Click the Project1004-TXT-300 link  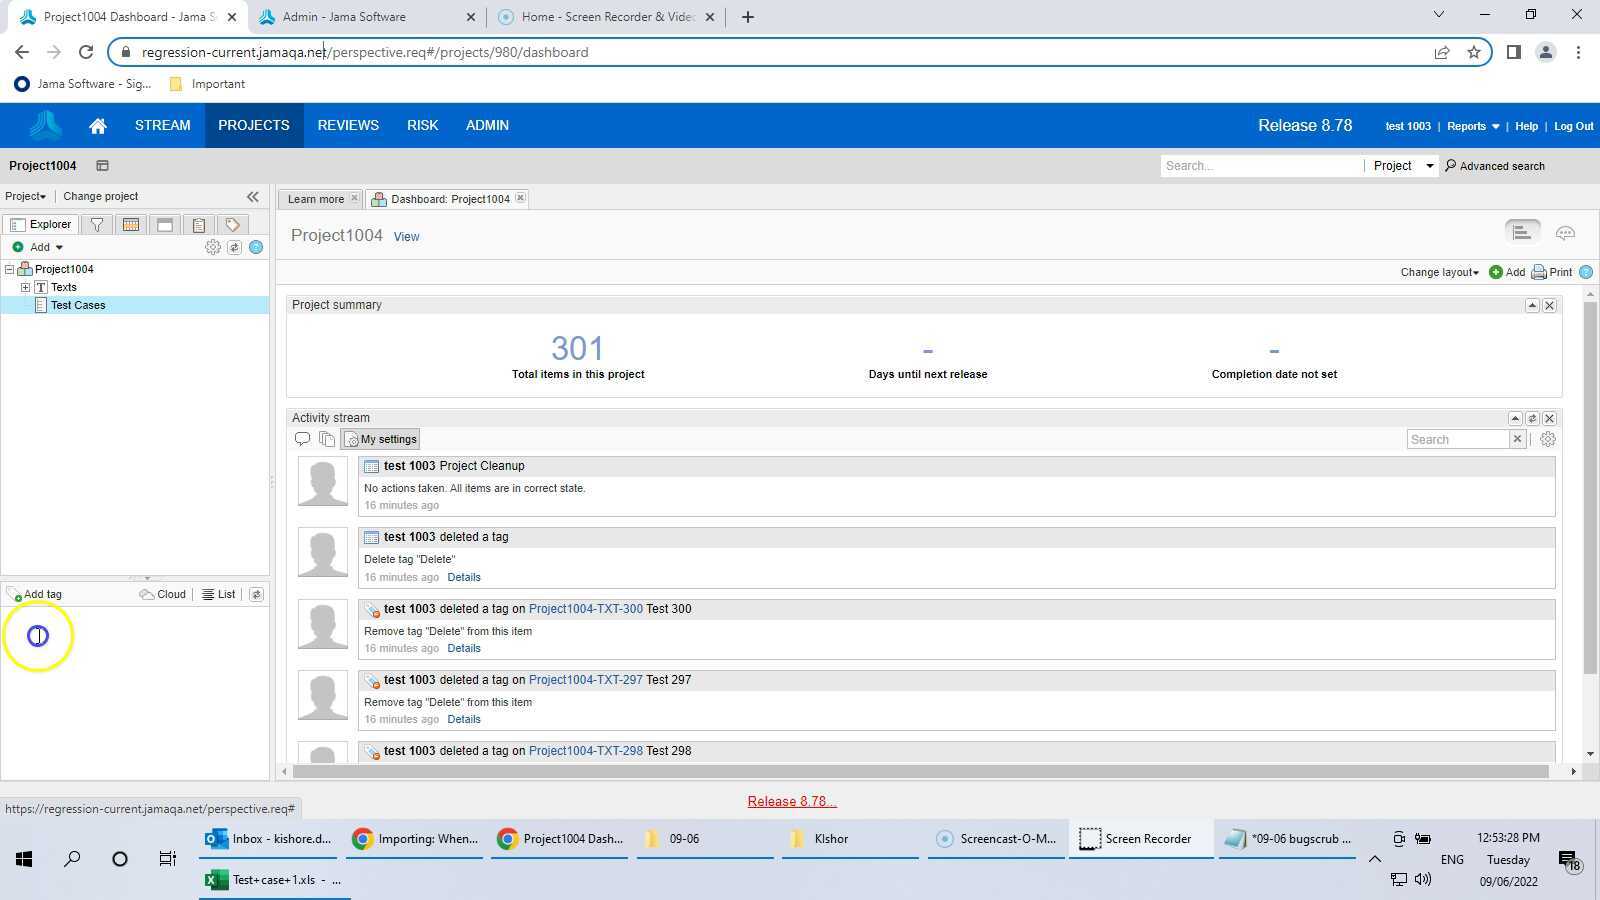585,608
